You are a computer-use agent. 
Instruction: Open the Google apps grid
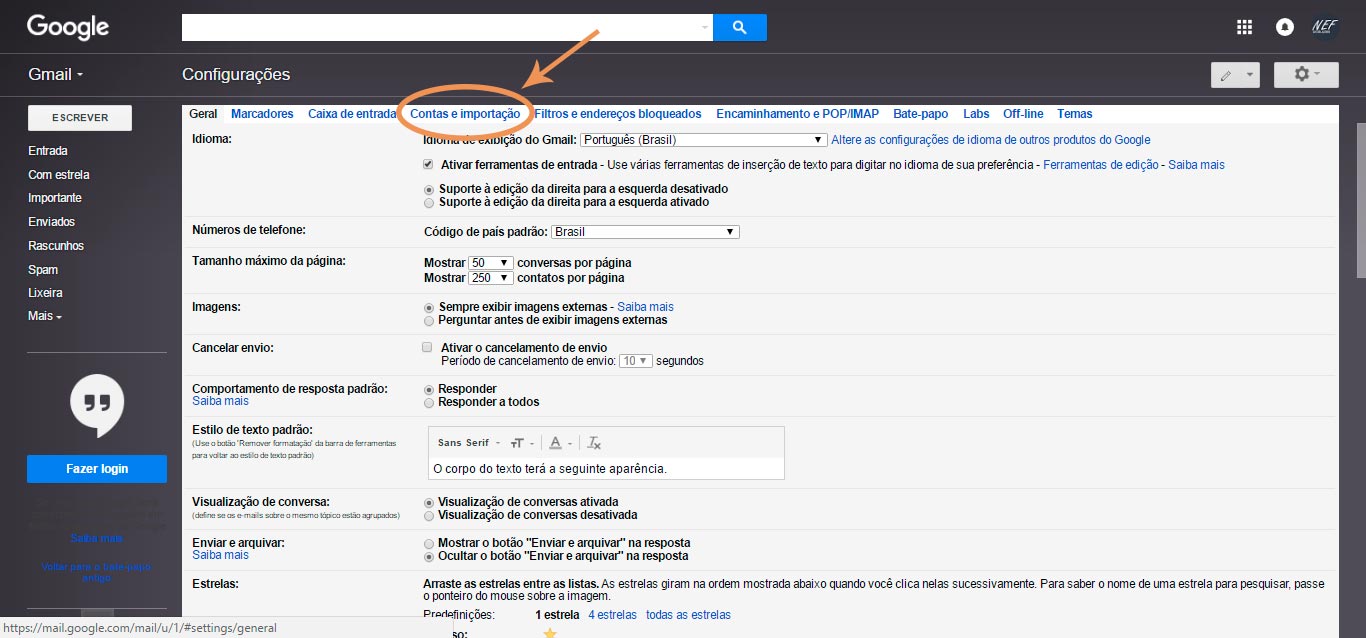click(x=1245, y=27)
